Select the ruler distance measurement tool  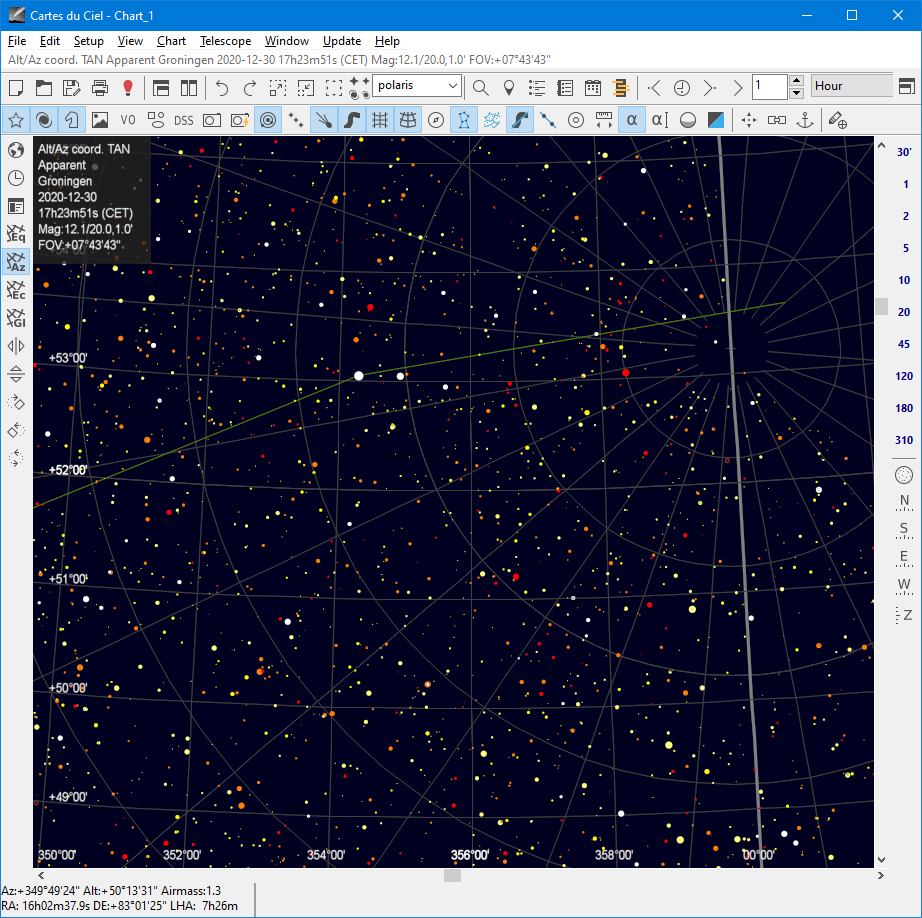[604, 121]
